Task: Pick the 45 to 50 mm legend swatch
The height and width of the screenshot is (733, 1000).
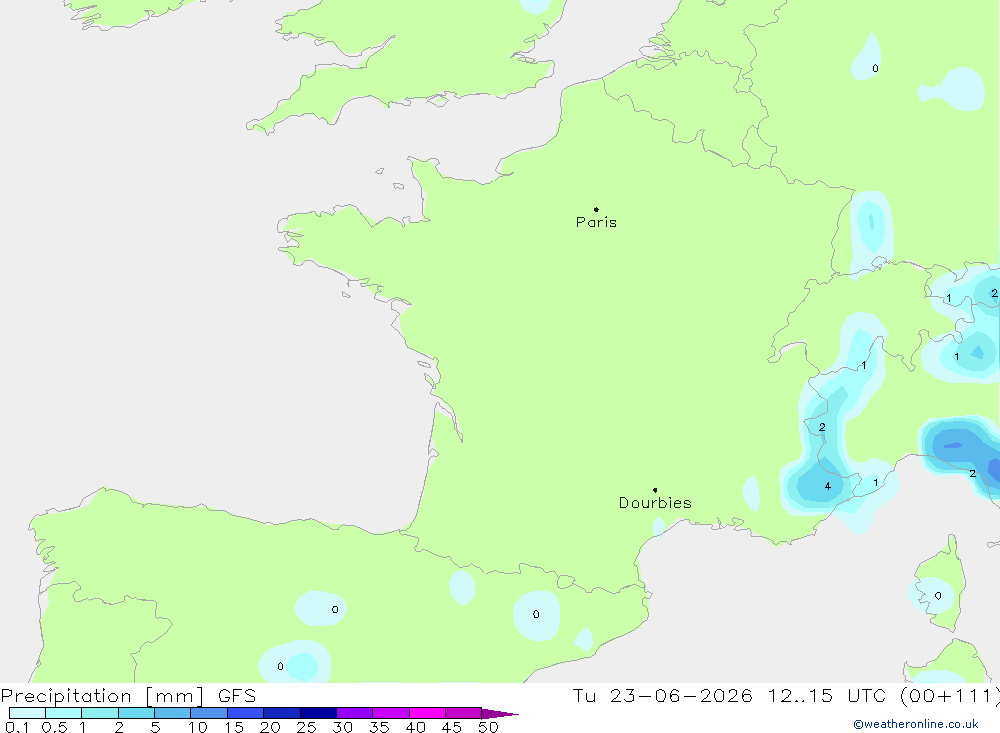Action: [464, 713]
